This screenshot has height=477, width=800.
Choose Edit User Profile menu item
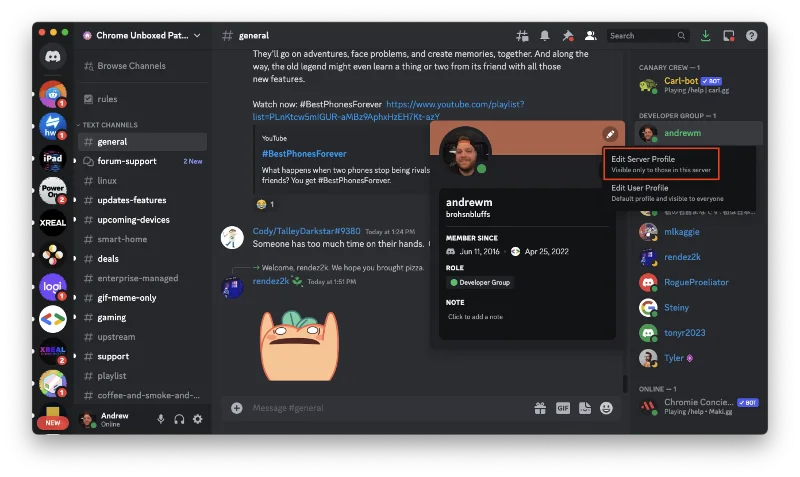(667, 192)
